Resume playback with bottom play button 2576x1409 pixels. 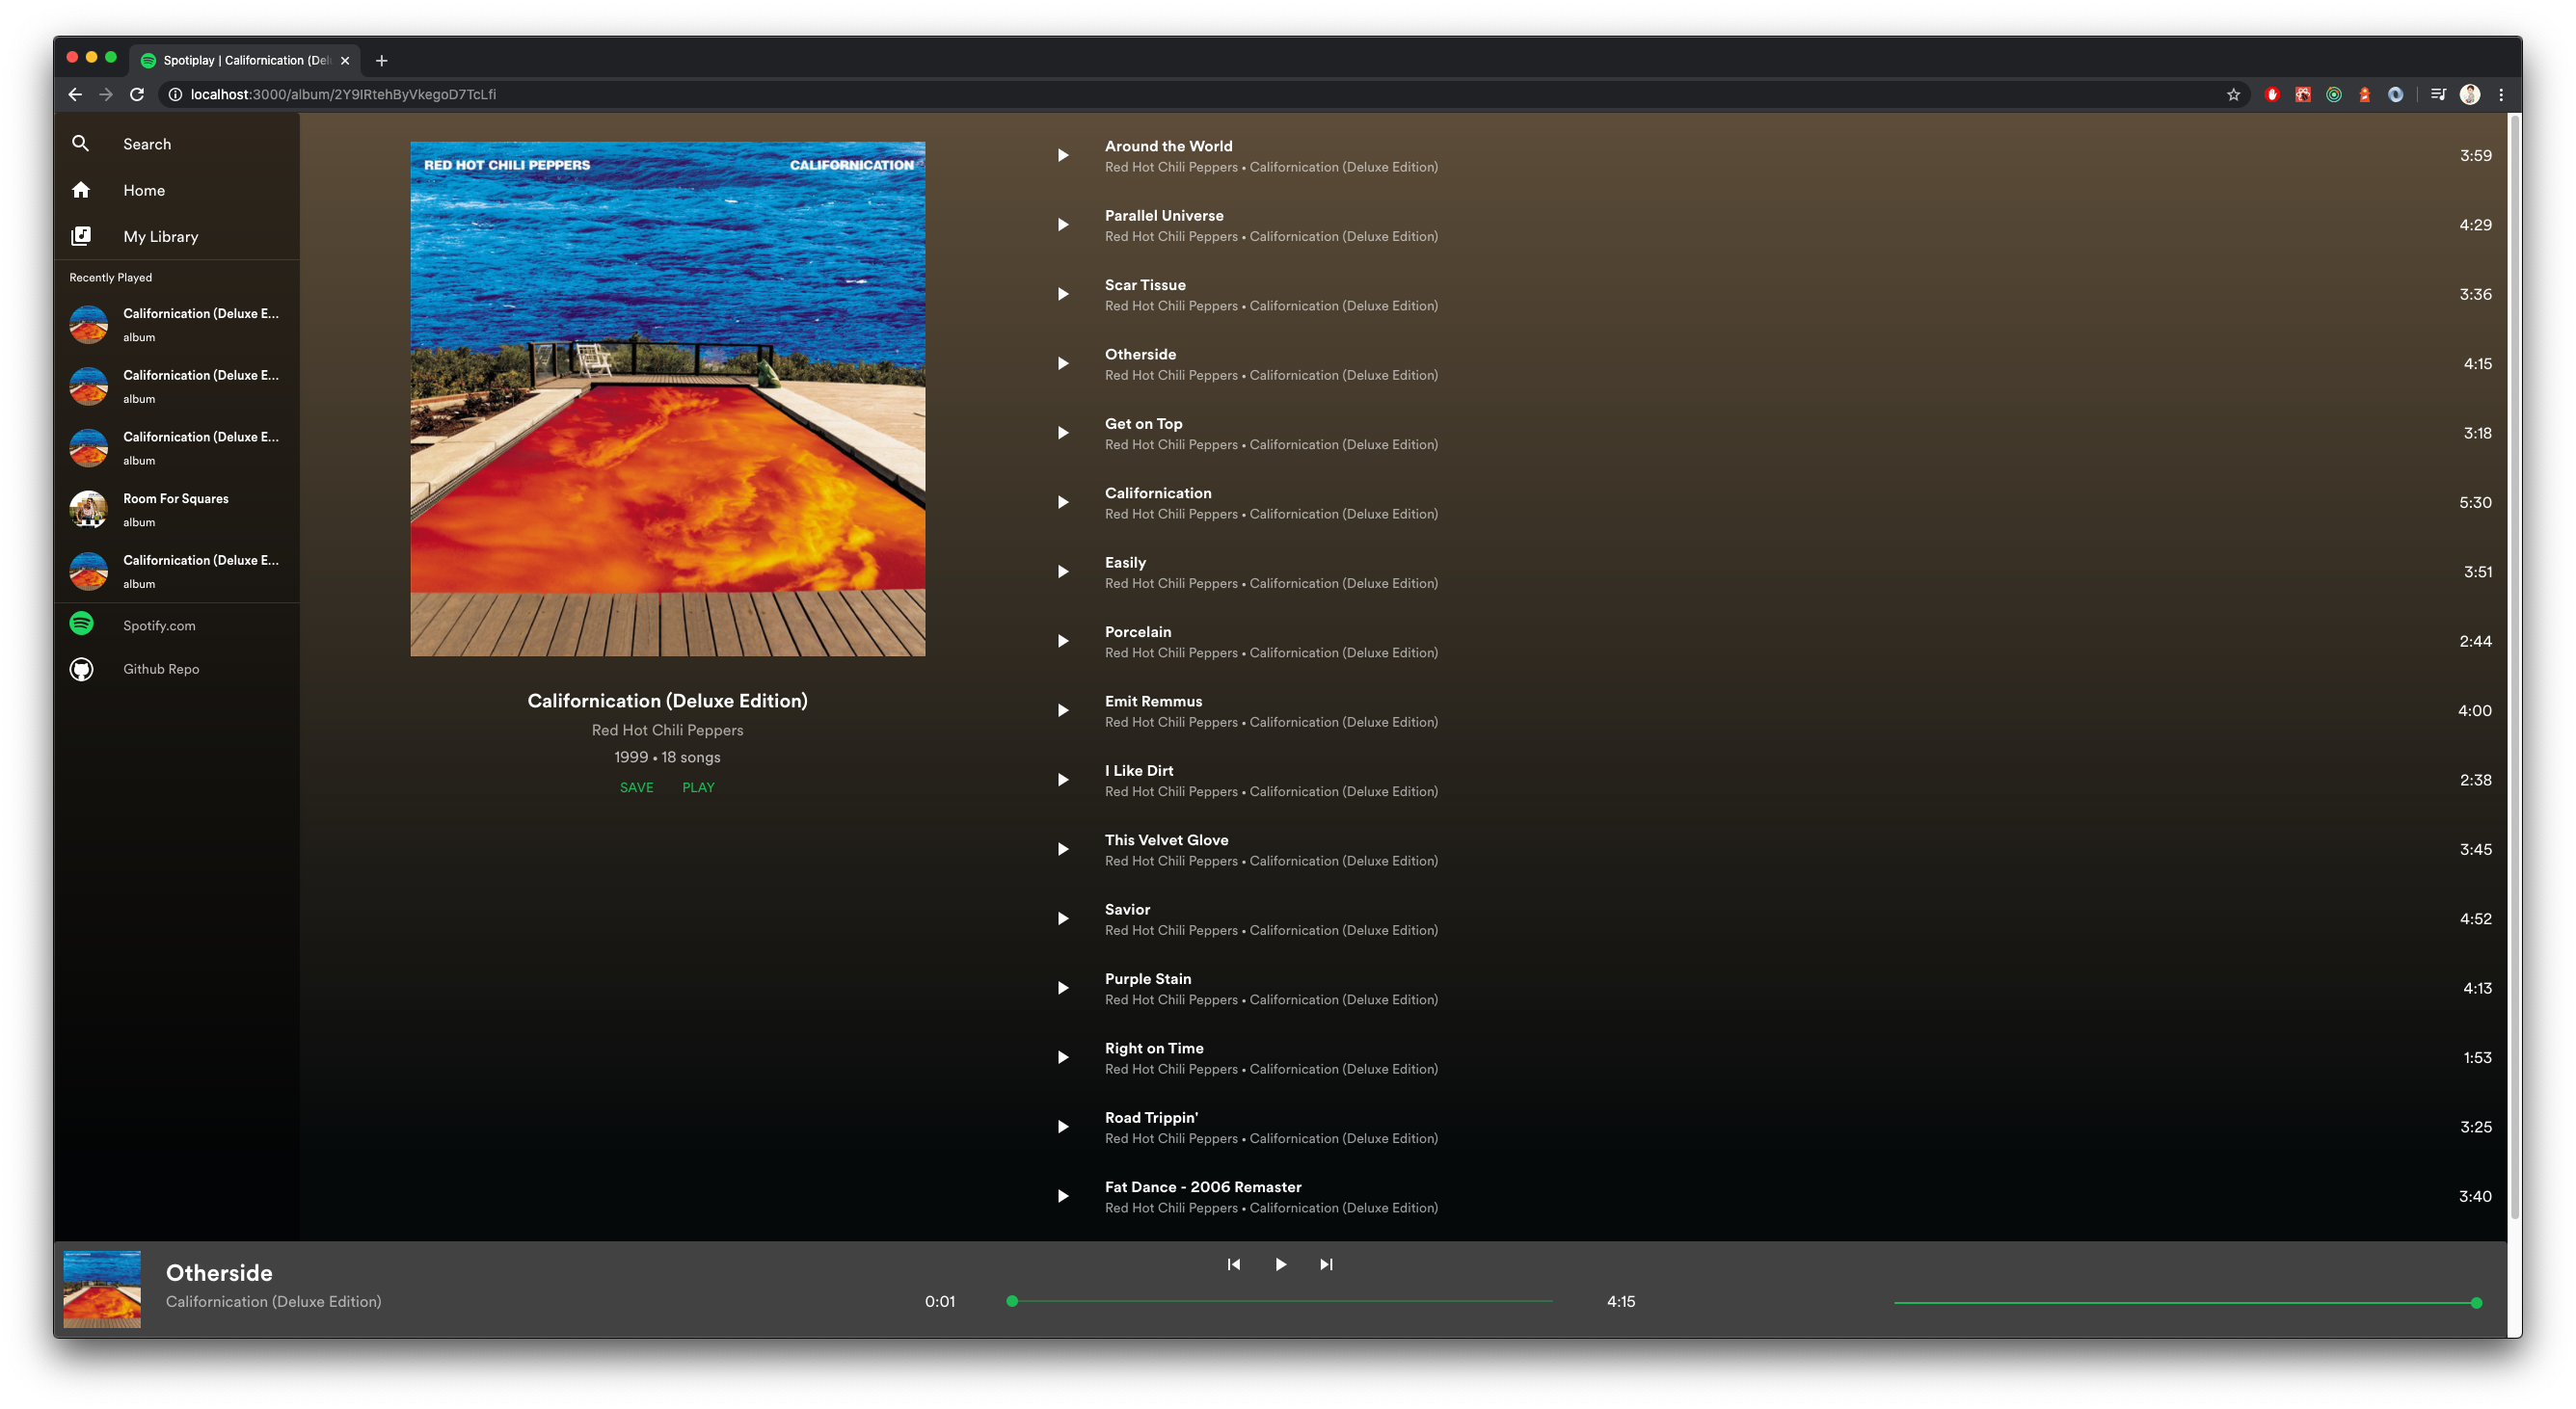coord(1280,1264)
